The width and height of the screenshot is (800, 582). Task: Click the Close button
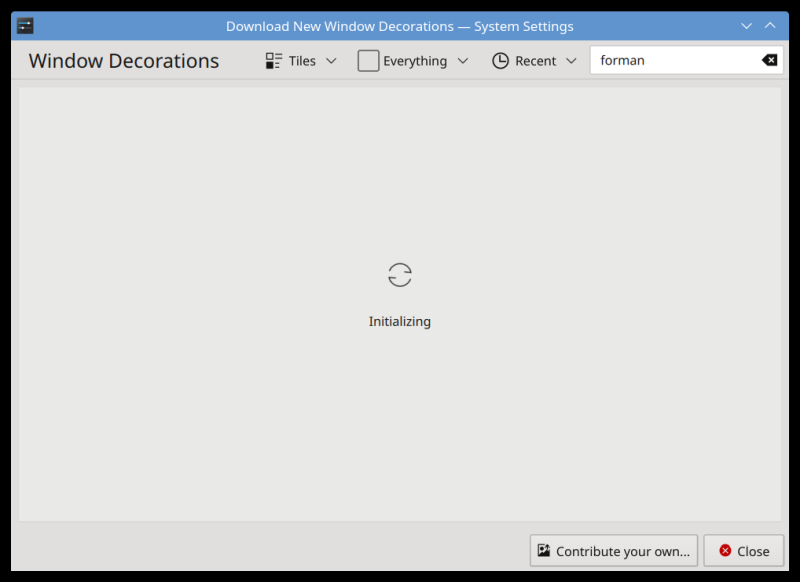(744, 550)
